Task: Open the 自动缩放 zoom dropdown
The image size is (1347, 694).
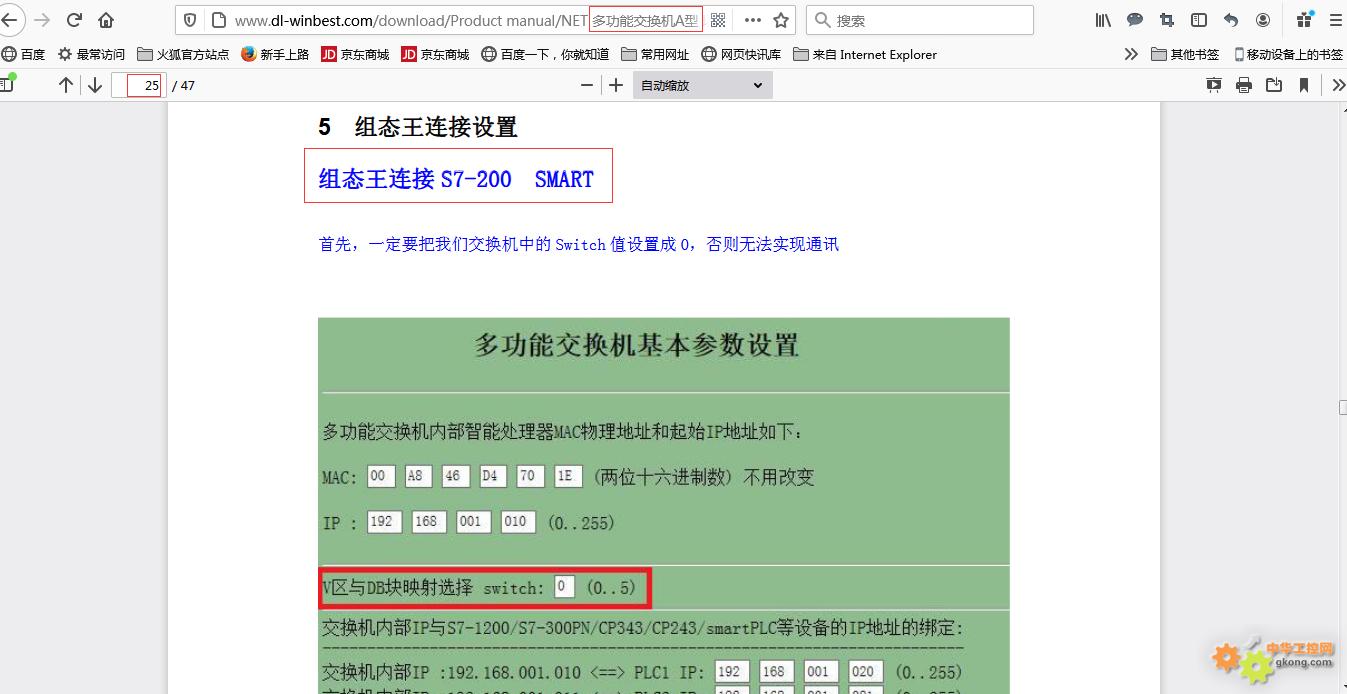Action: 703,85
